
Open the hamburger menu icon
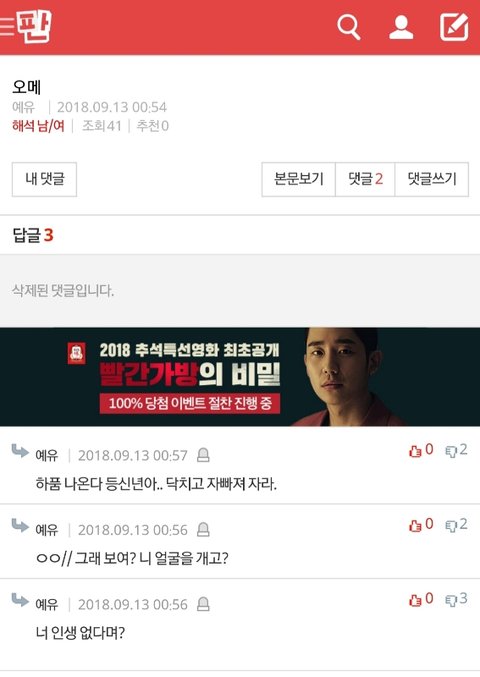pyautogui.click(x=7, y=27)
